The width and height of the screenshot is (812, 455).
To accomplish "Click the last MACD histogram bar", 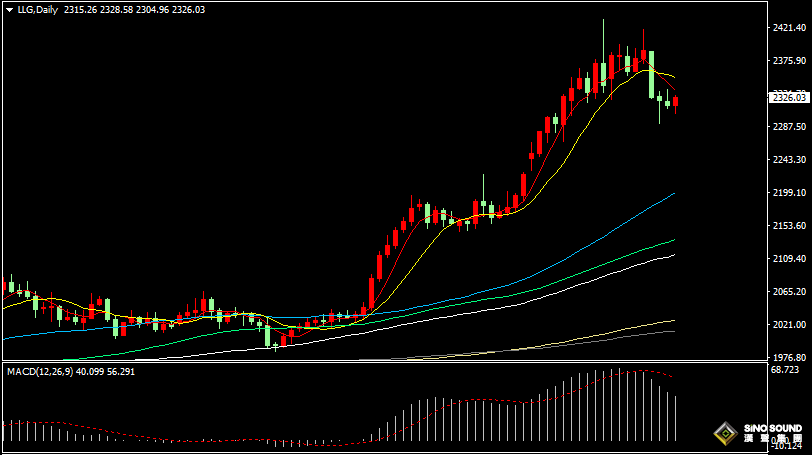I will (676, 418).
